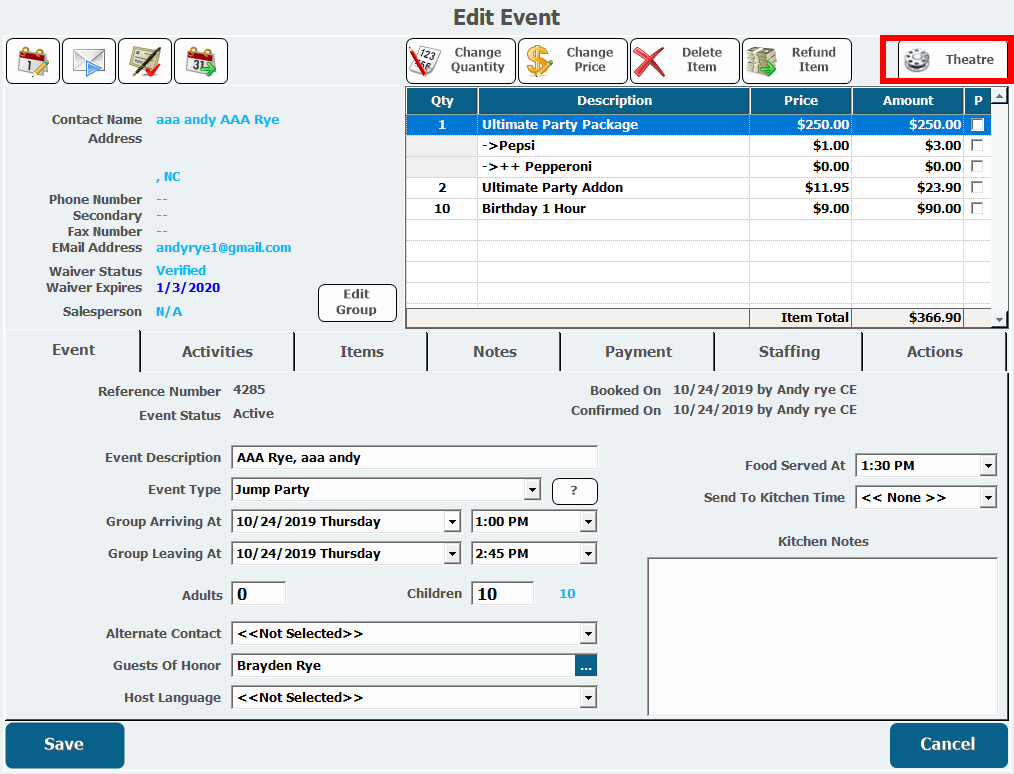Open the Food Served At time dropdown
This screenshot has height=774, width=1014.
tap(988, 466)
